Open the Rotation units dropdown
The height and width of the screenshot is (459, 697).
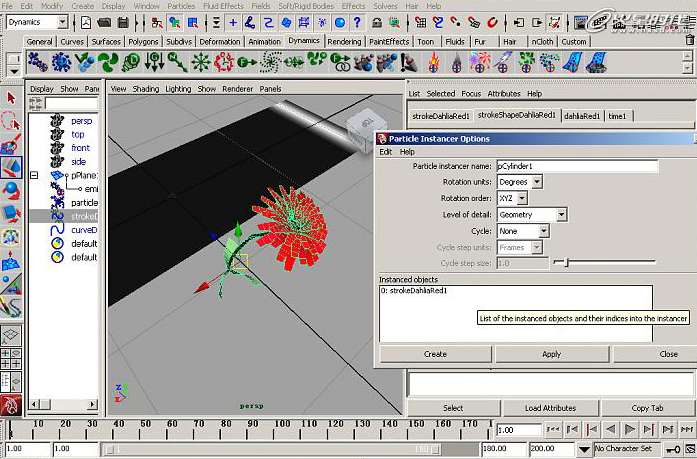click(x=519, y=182)
